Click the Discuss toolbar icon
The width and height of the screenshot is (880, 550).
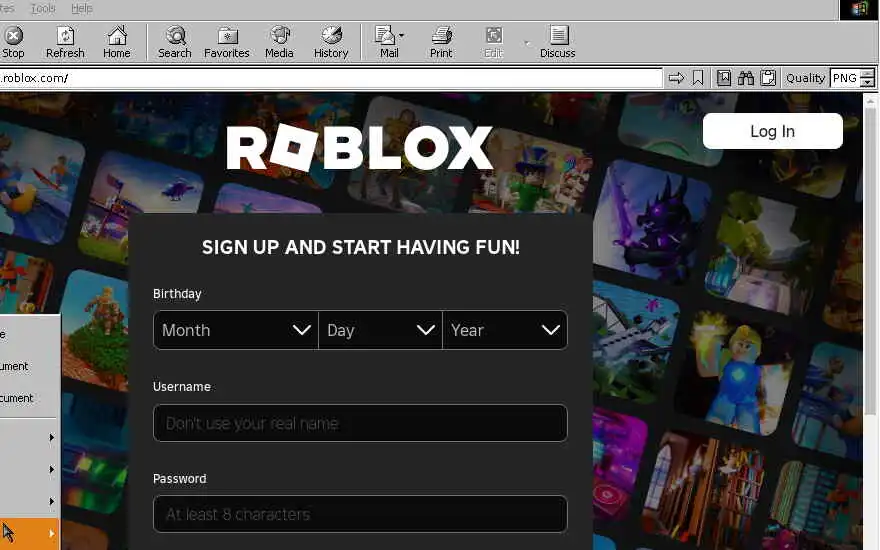point(558,36)
